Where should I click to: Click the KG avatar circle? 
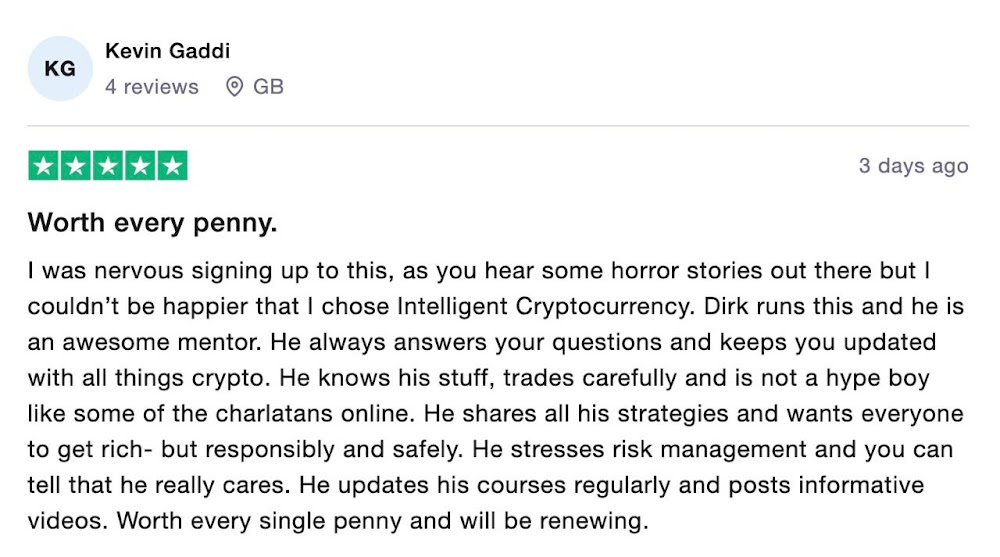(60, 69)
